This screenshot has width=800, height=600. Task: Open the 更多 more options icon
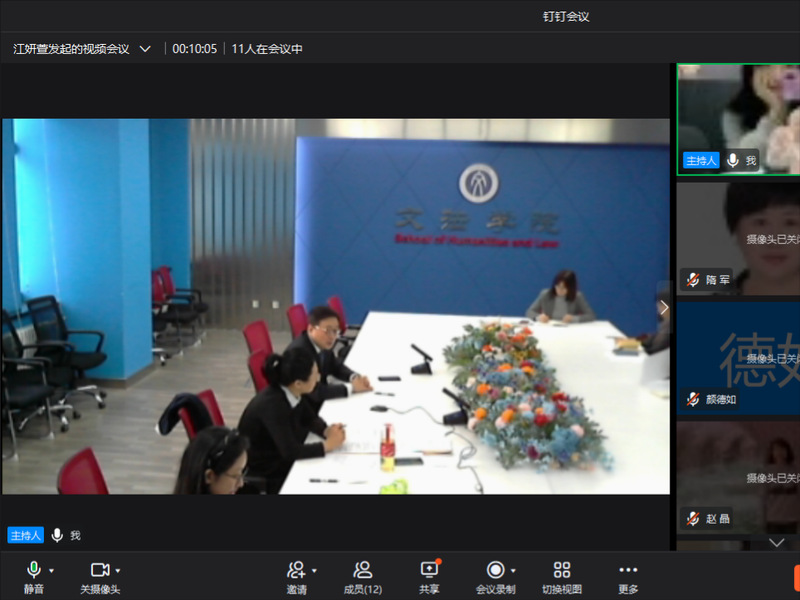[x=627, y=569]
